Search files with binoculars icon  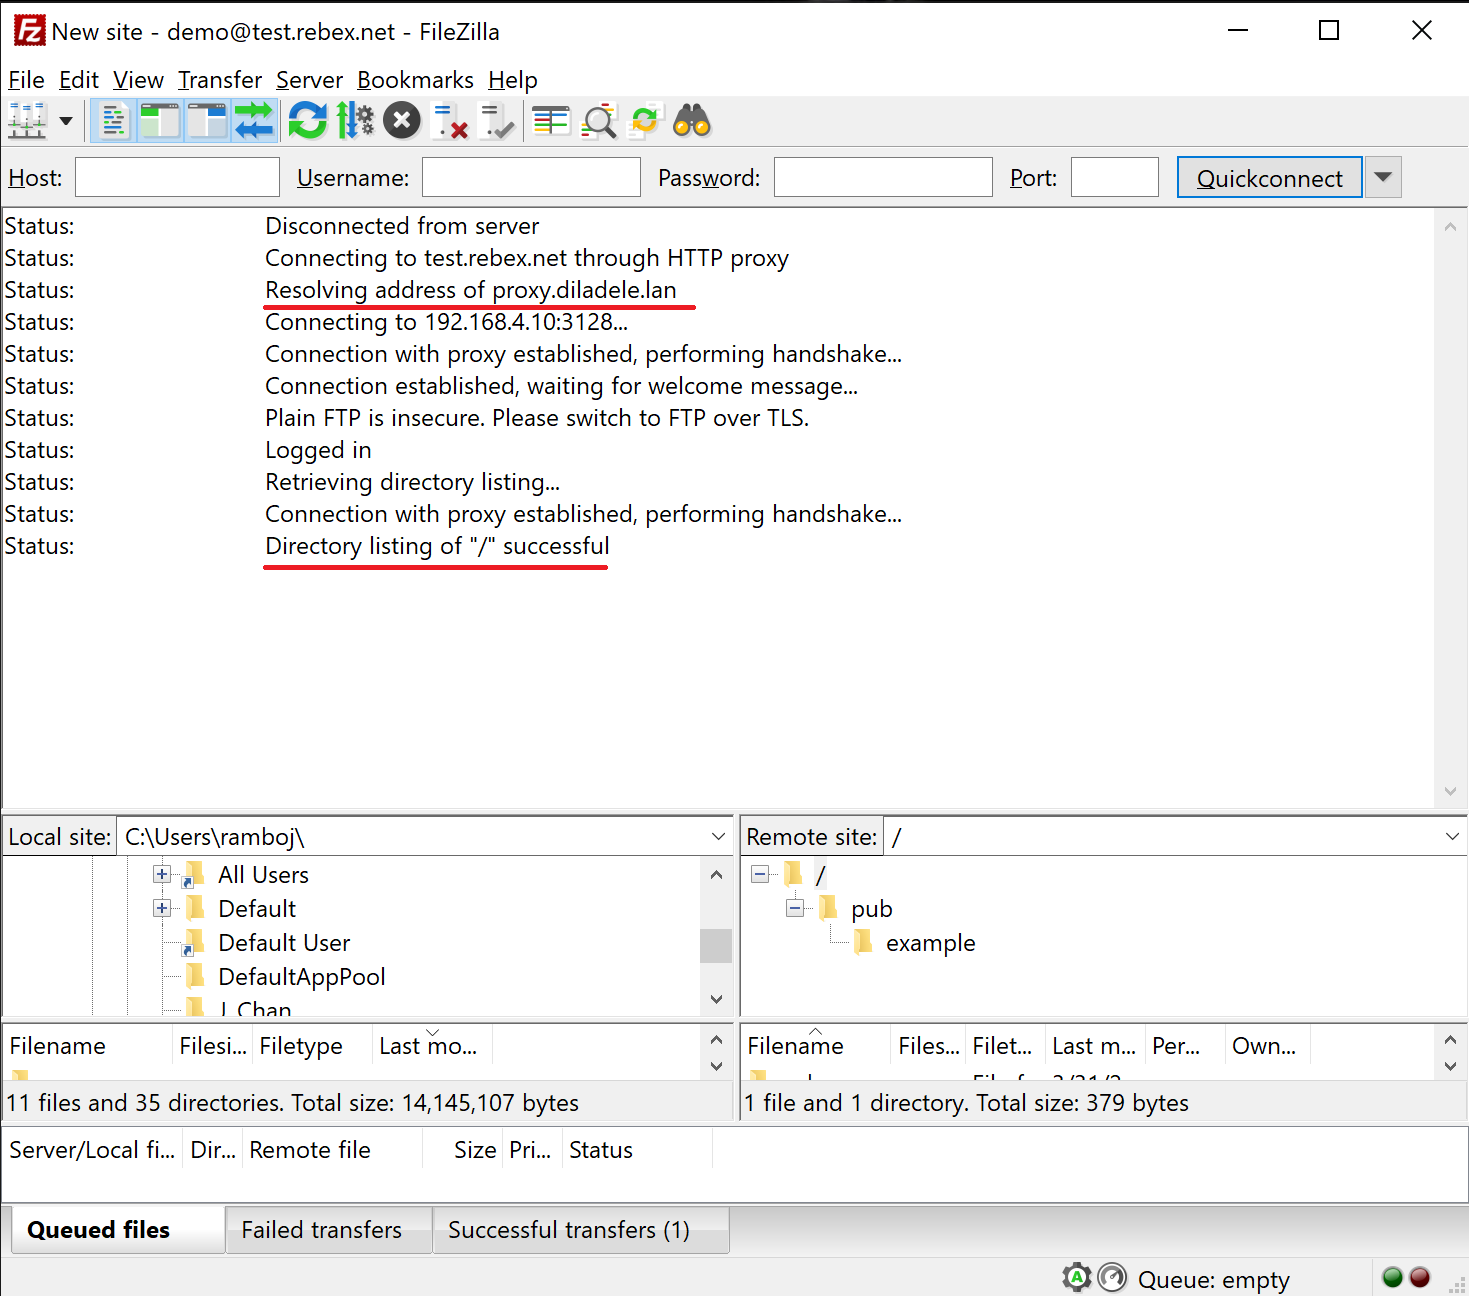click(x=692, y=122)
